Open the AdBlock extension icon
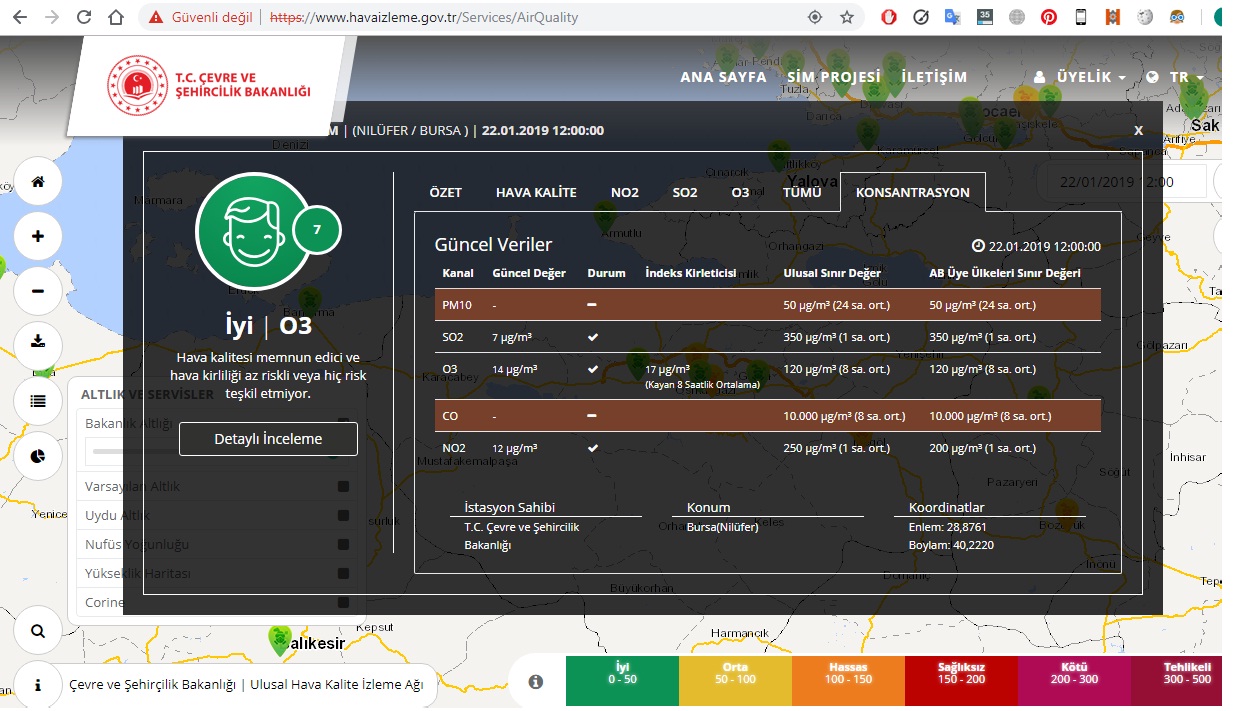This screenshot has width=1249, height=711. click(889, 17)
